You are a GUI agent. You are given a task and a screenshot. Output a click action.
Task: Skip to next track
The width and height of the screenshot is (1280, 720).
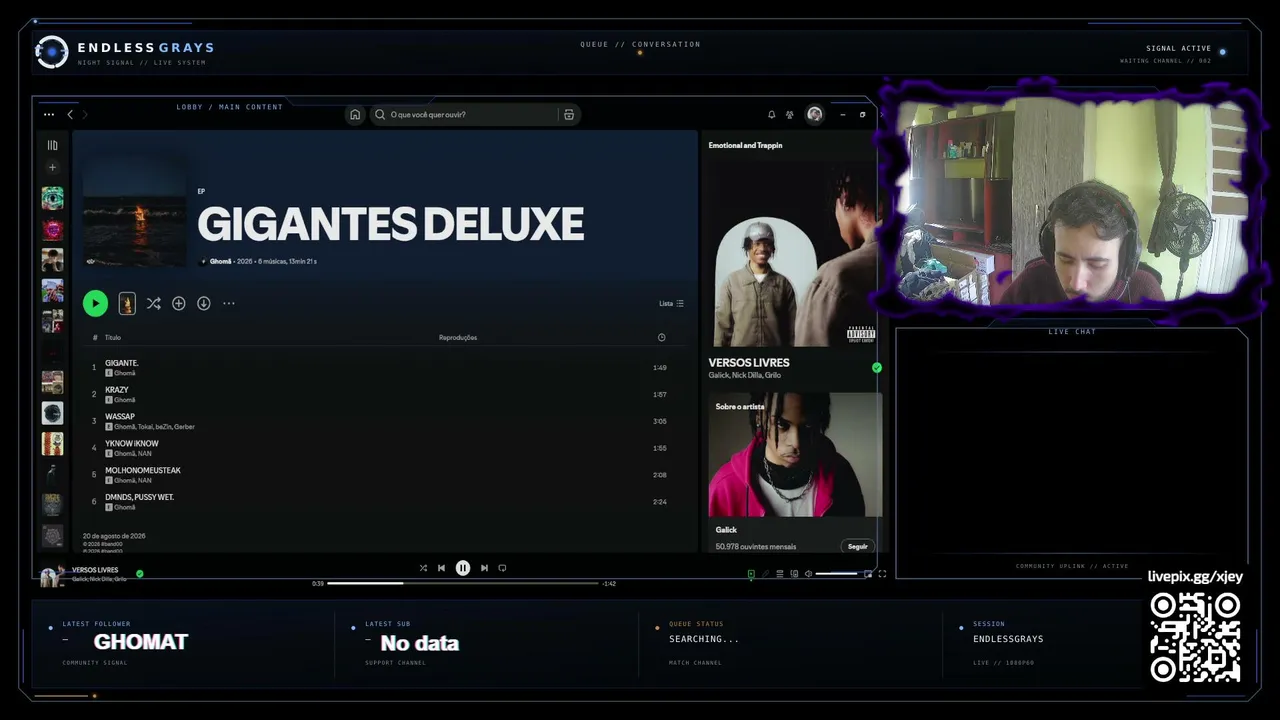(x=484, y=568)
